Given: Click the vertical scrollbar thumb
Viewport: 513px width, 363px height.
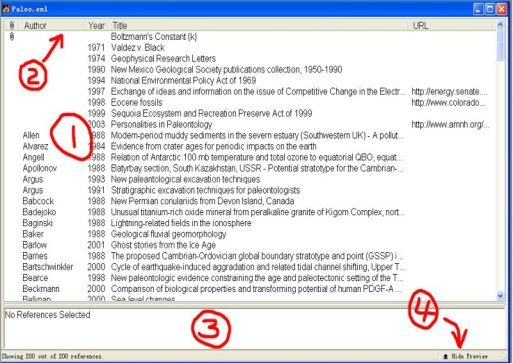Looking at the screenshot, I should (500, 45).
